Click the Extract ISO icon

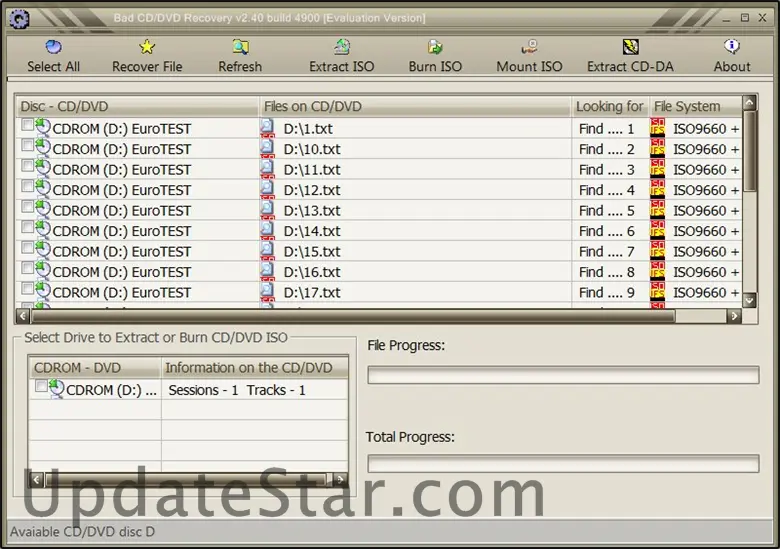342,47
